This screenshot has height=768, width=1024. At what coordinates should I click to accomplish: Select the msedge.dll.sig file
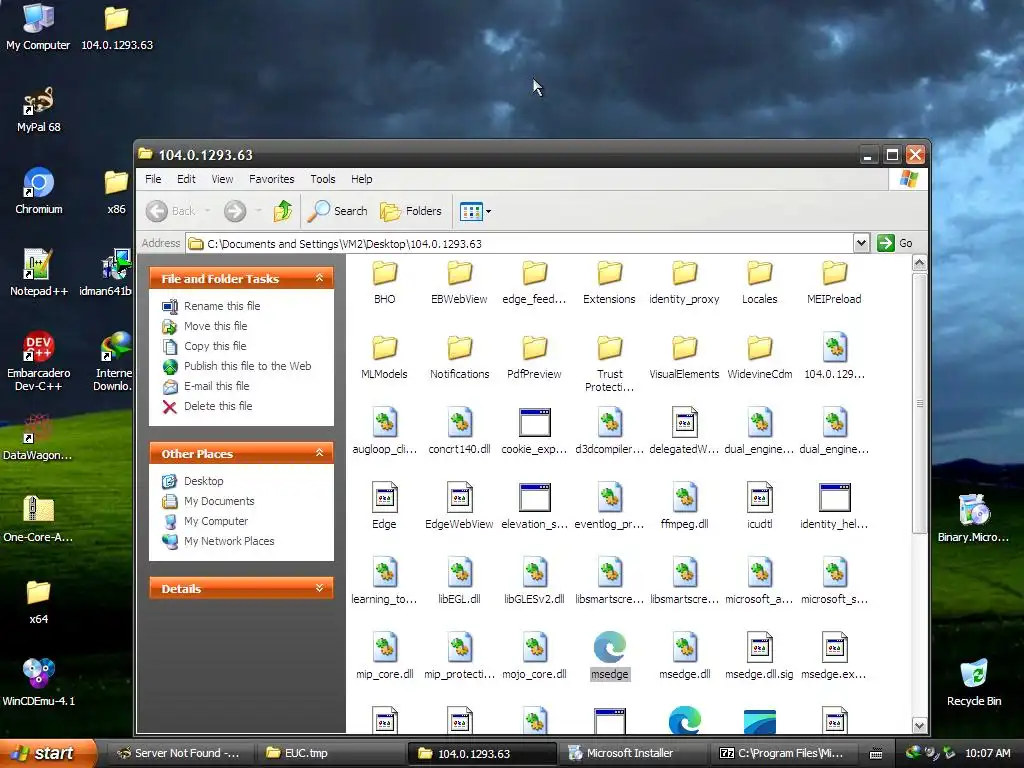point(760,658)
